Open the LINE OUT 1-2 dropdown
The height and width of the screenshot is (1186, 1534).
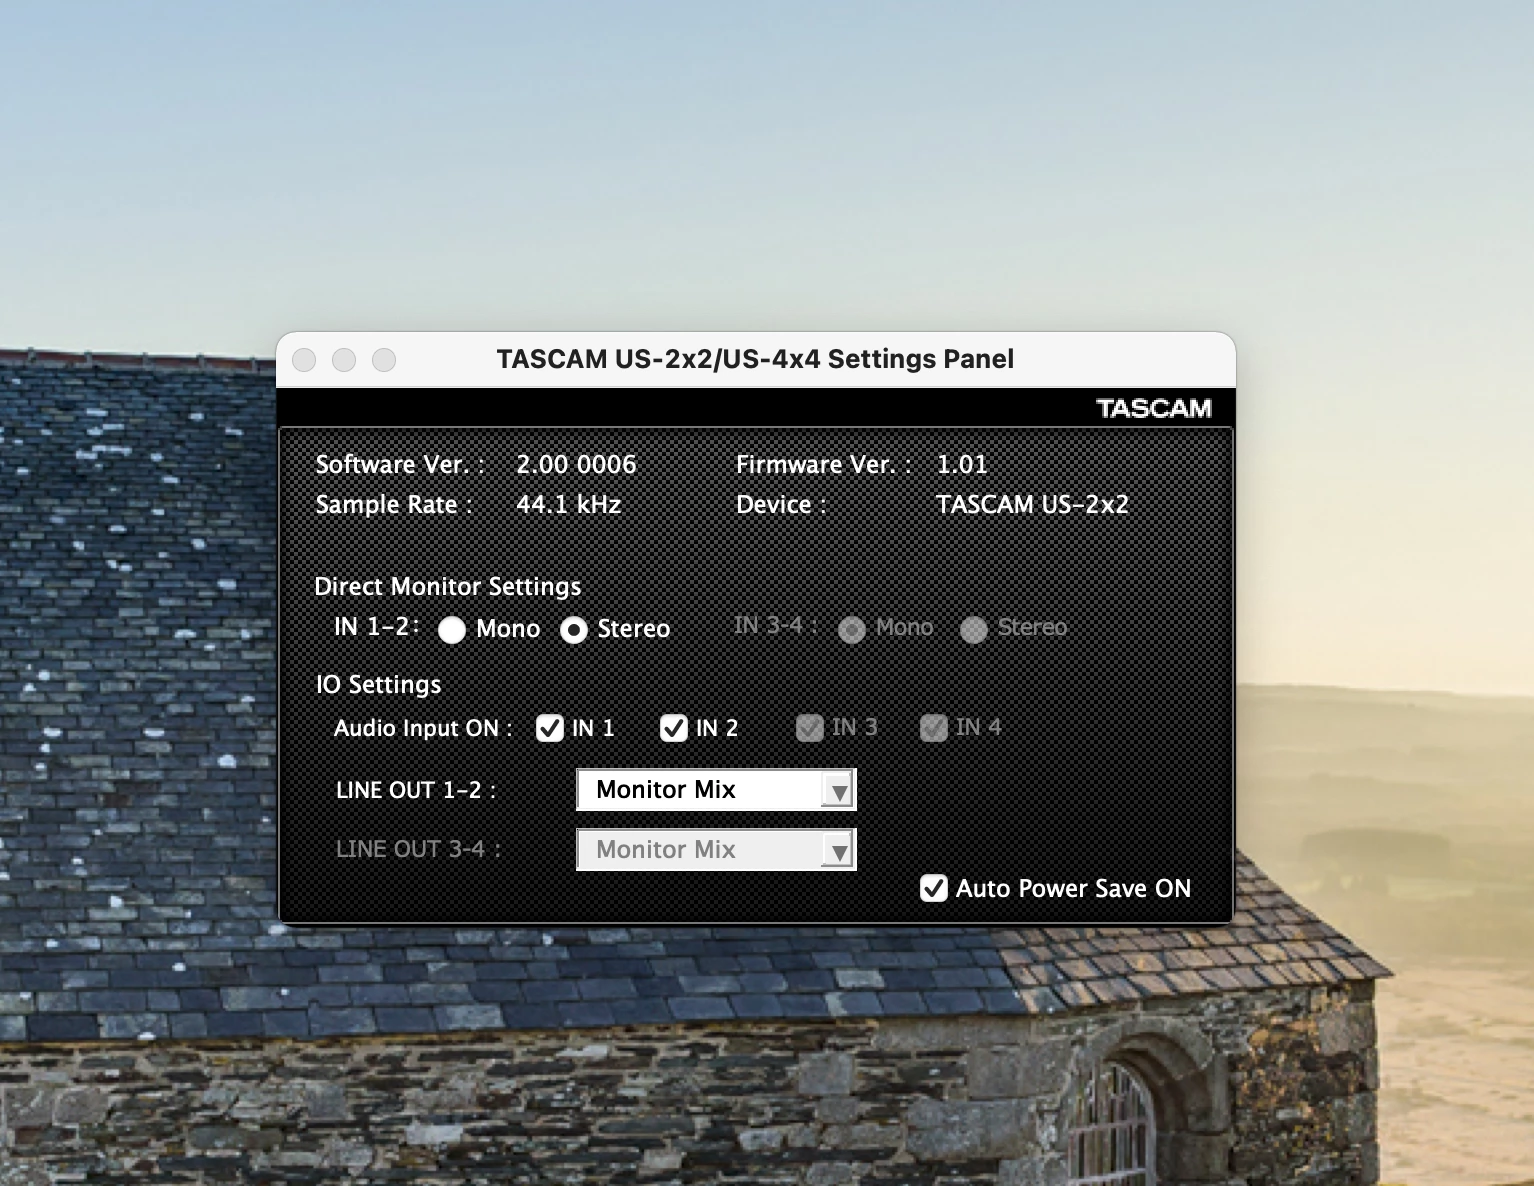716,790
